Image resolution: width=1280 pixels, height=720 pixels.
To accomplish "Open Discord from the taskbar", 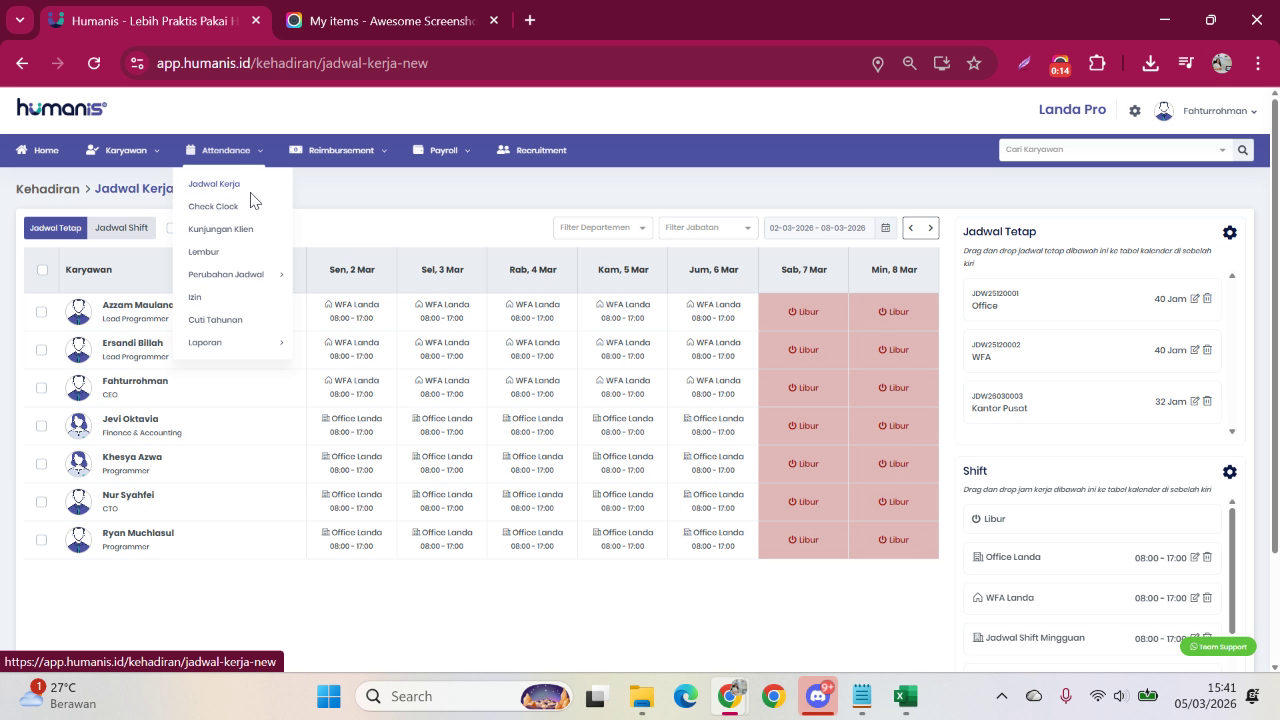I will coord(819,696).
